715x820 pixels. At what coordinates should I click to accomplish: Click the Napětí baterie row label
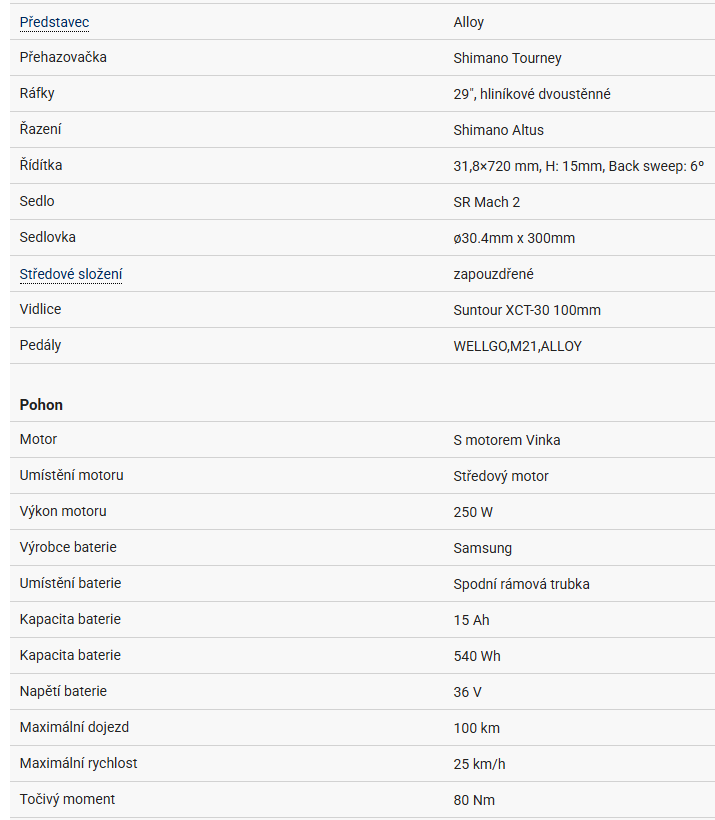(63, 691)
